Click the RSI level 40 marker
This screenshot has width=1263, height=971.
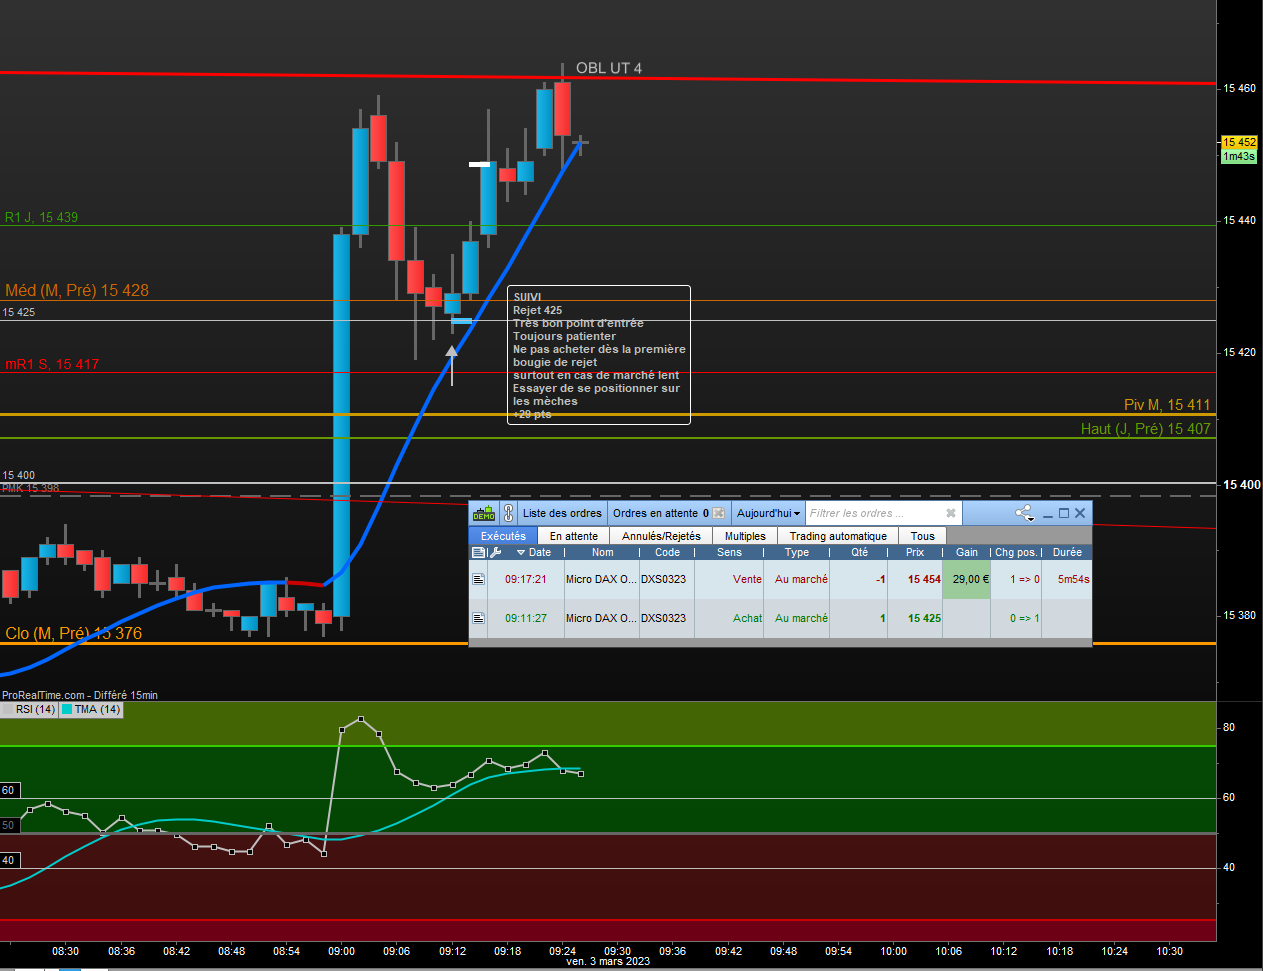point(9,860)
